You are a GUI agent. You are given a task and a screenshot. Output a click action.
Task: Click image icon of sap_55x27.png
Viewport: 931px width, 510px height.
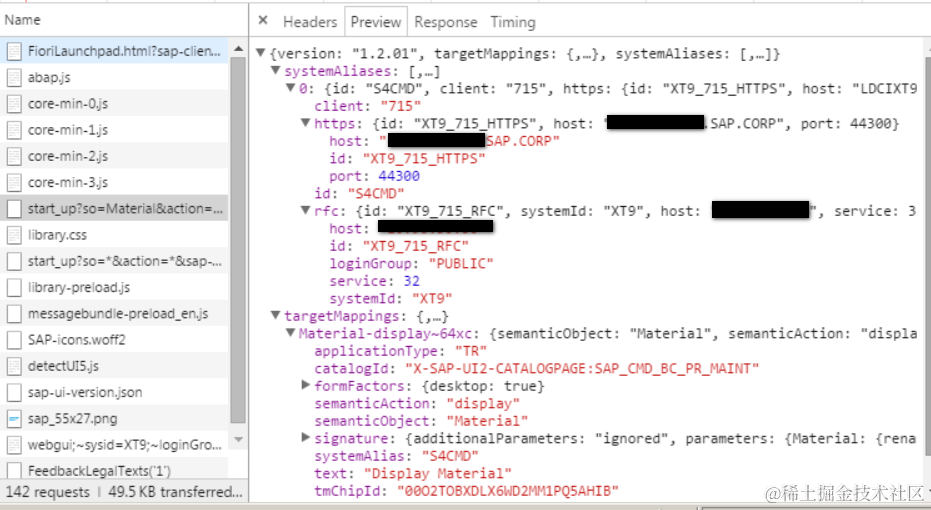pyautogui.click(x=14, y=419)
